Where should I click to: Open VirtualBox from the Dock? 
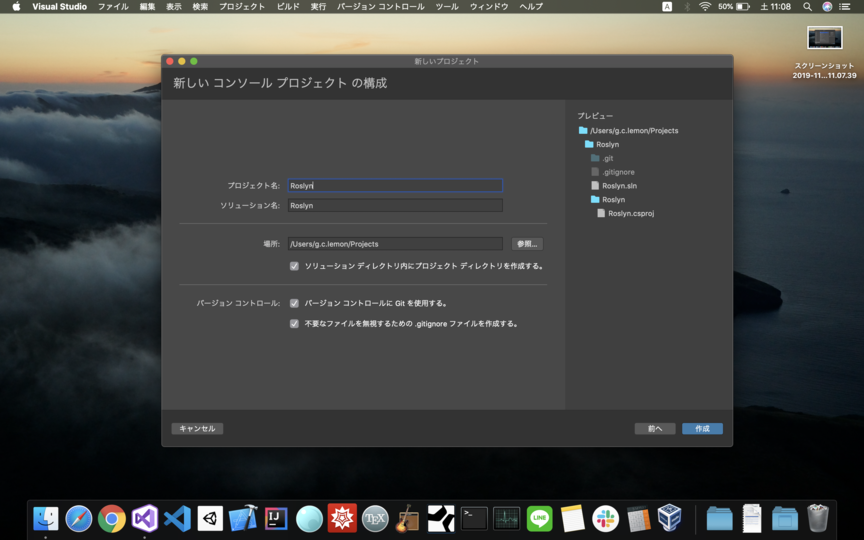click(x=670, y=519)
